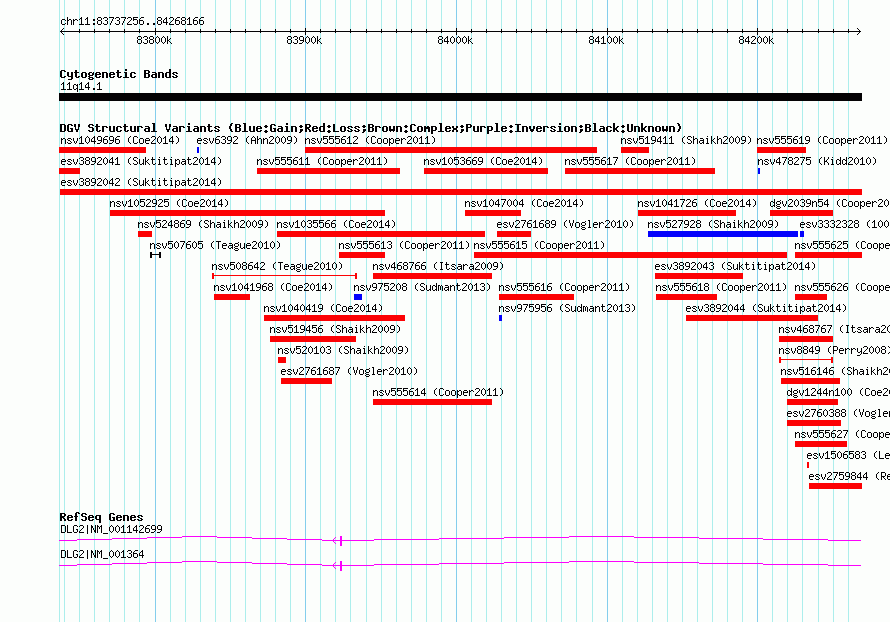Viewport: 890px width, 622px height.
Task: Open the nsv1041726 (Coe2014) label
Action: coord(697,203)
